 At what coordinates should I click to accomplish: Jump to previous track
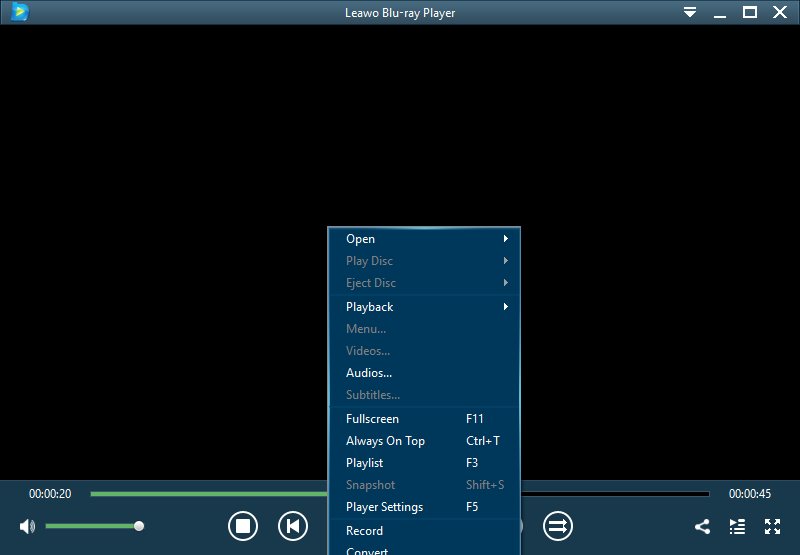tap(293, 526)
